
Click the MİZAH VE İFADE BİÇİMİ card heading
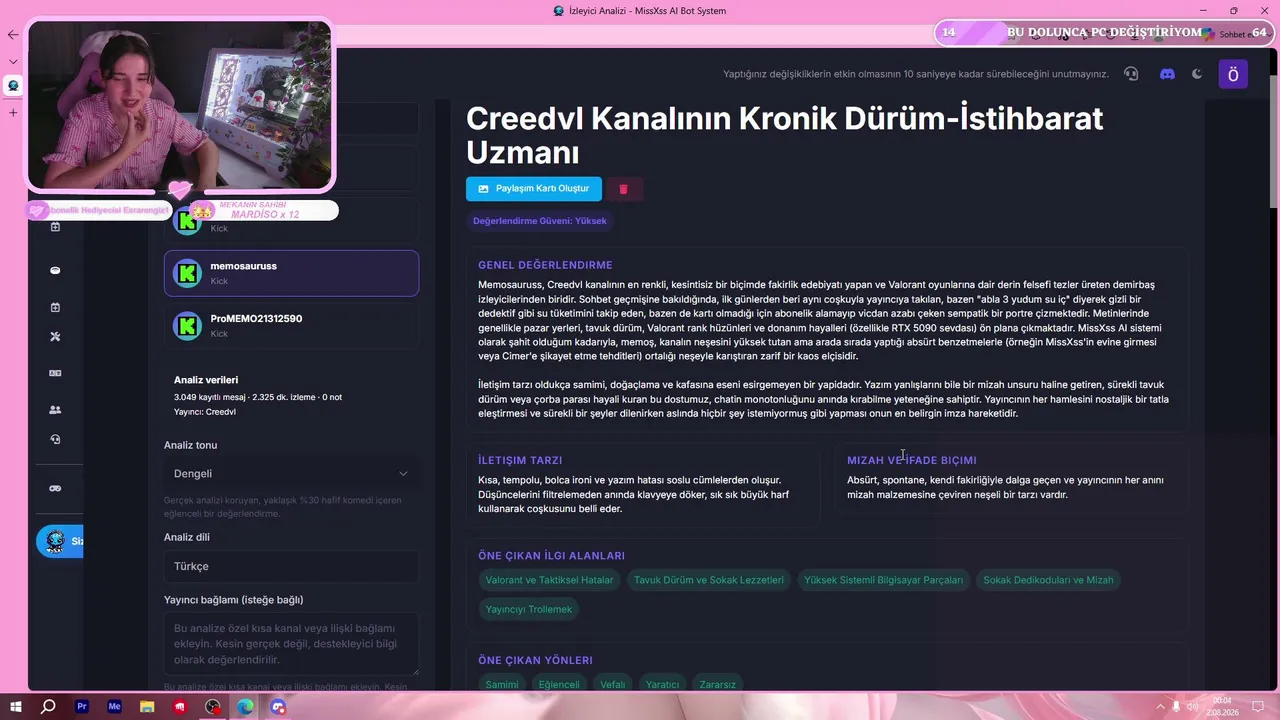pos(912,460)
